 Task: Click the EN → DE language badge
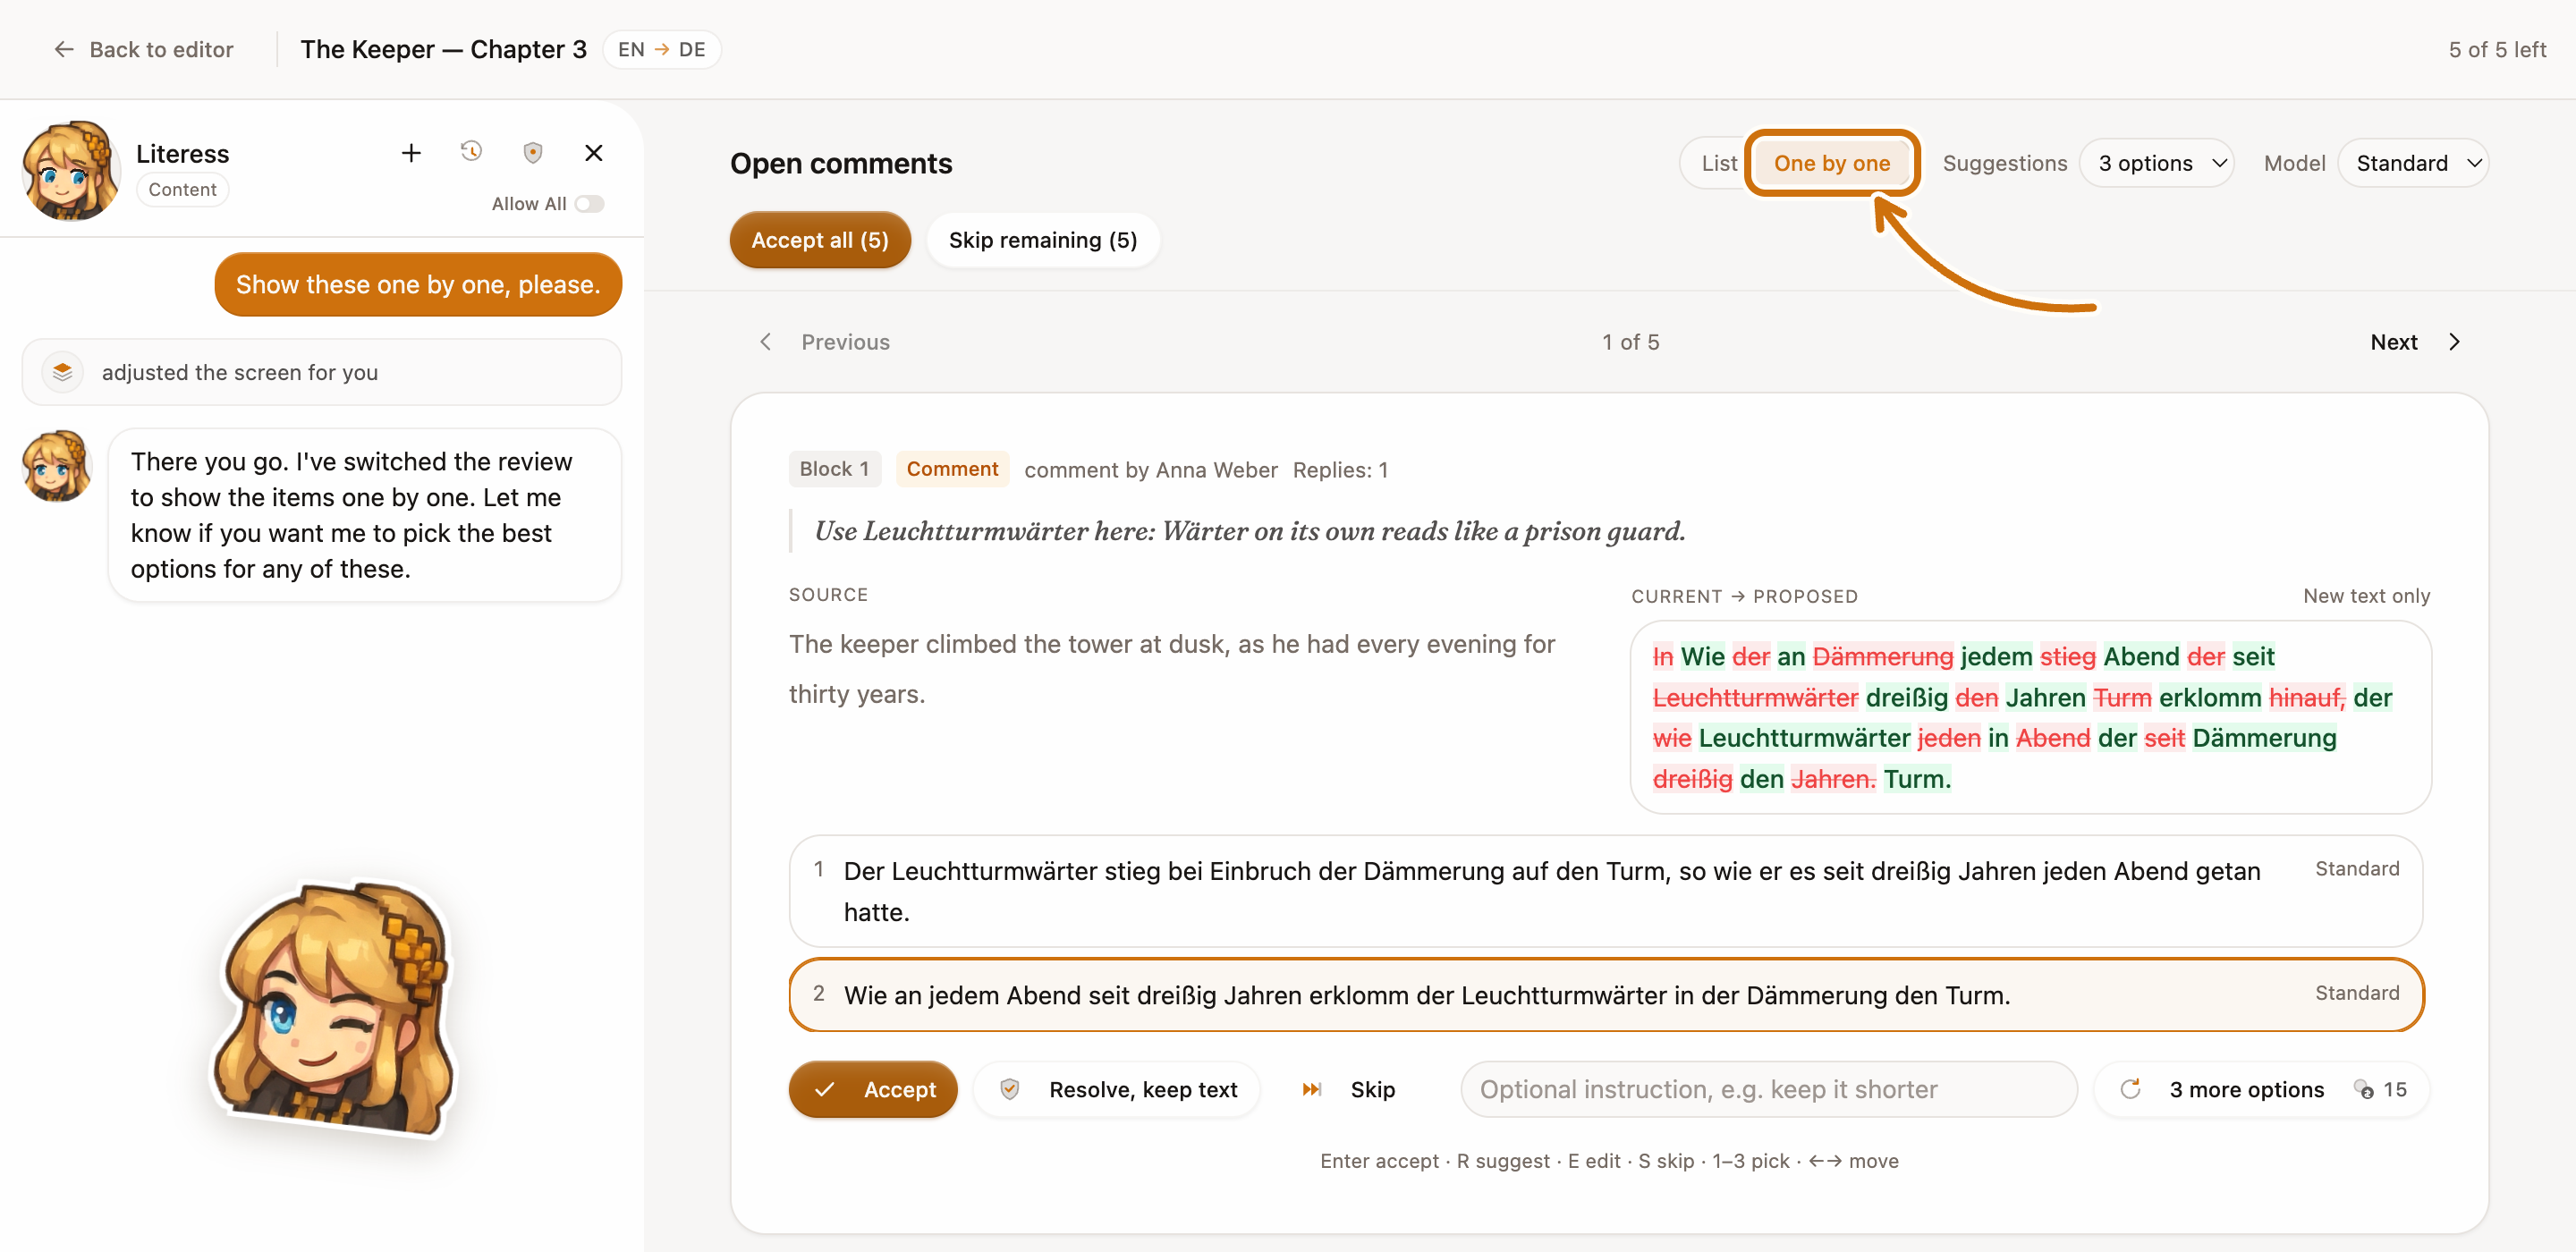click(x=661, y=49)
